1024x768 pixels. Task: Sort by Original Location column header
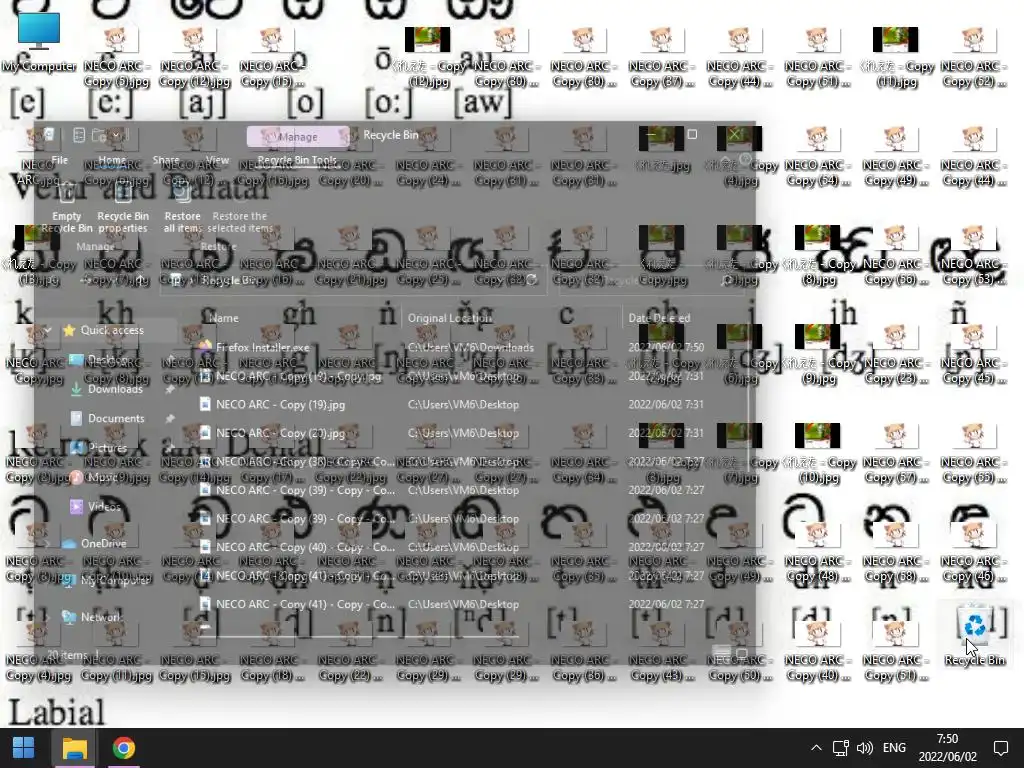449,318
